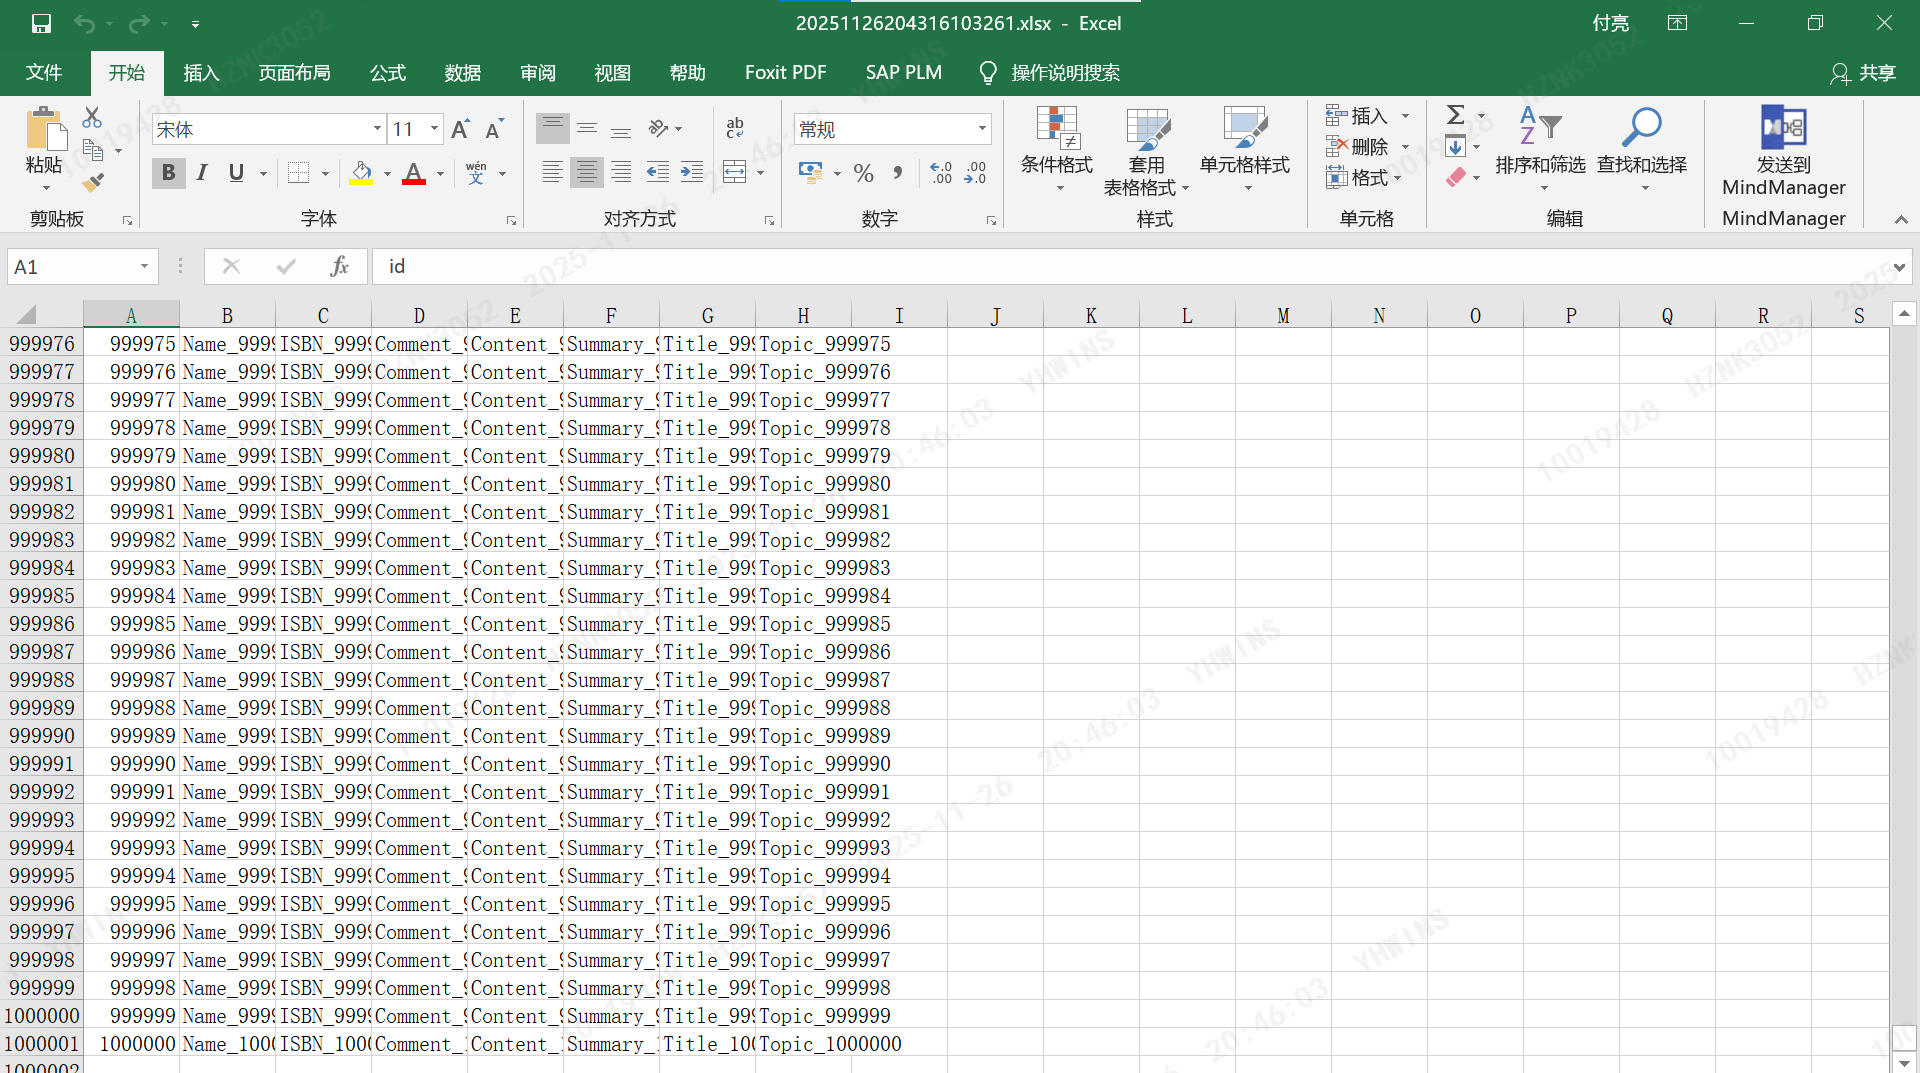This screenshot has height=1073, width=1920.
Task: Switch to the 页面布局 tab
Action: (294, 73)
